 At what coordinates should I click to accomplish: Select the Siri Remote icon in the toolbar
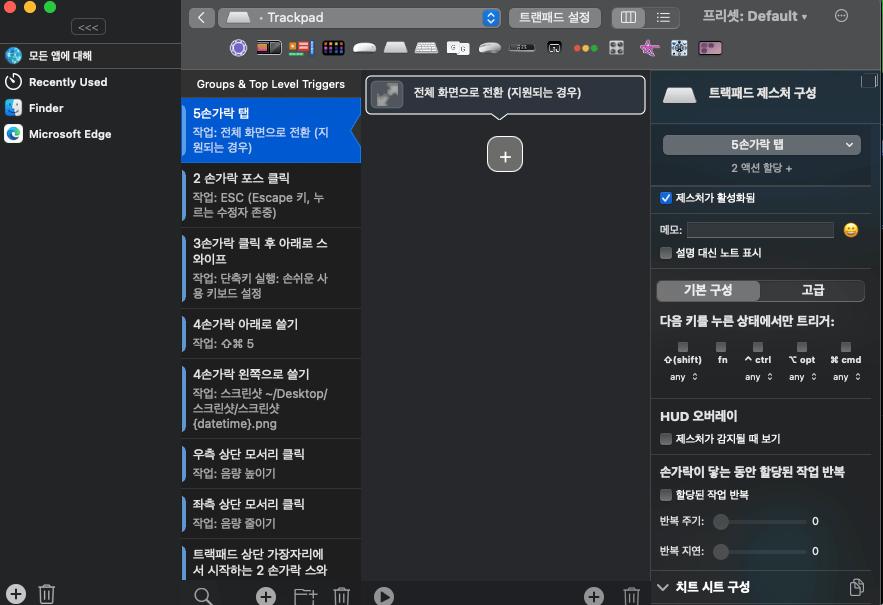click(554, 47)
